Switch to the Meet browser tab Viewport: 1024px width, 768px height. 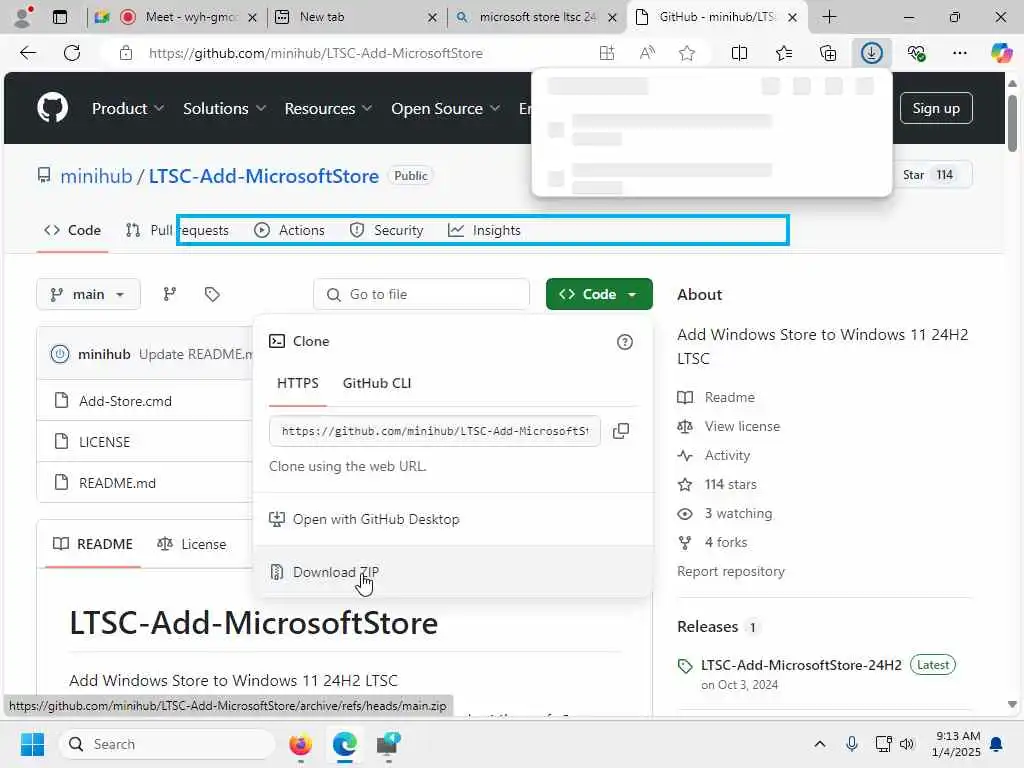coord(175,17)
